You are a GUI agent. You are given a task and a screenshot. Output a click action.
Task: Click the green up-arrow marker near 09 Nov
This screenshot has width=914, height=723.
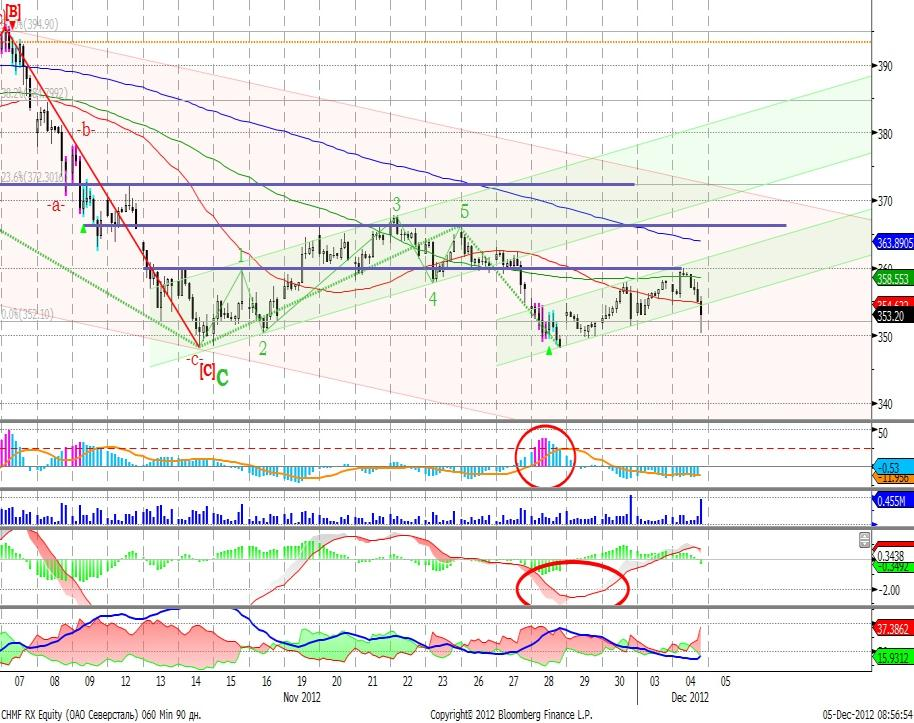click(x=85, y=228)
